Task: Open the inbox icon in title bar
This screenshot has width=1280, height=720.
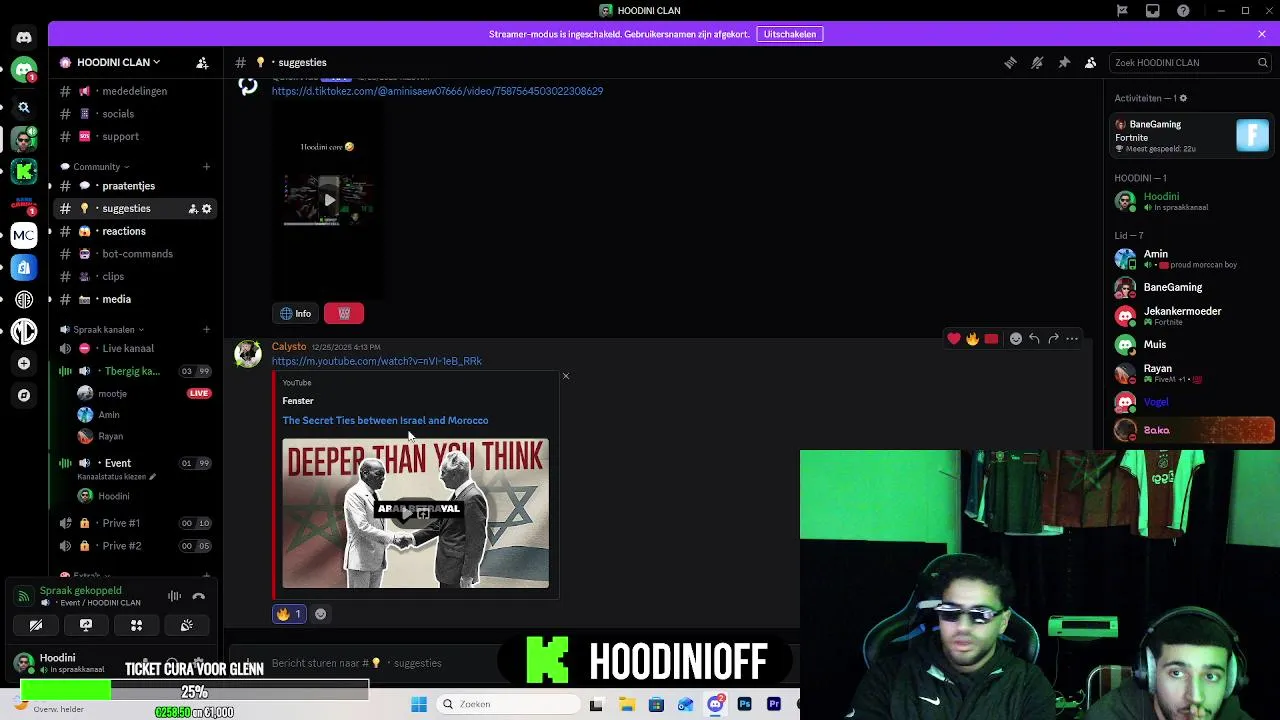Action: point(1153,10)
